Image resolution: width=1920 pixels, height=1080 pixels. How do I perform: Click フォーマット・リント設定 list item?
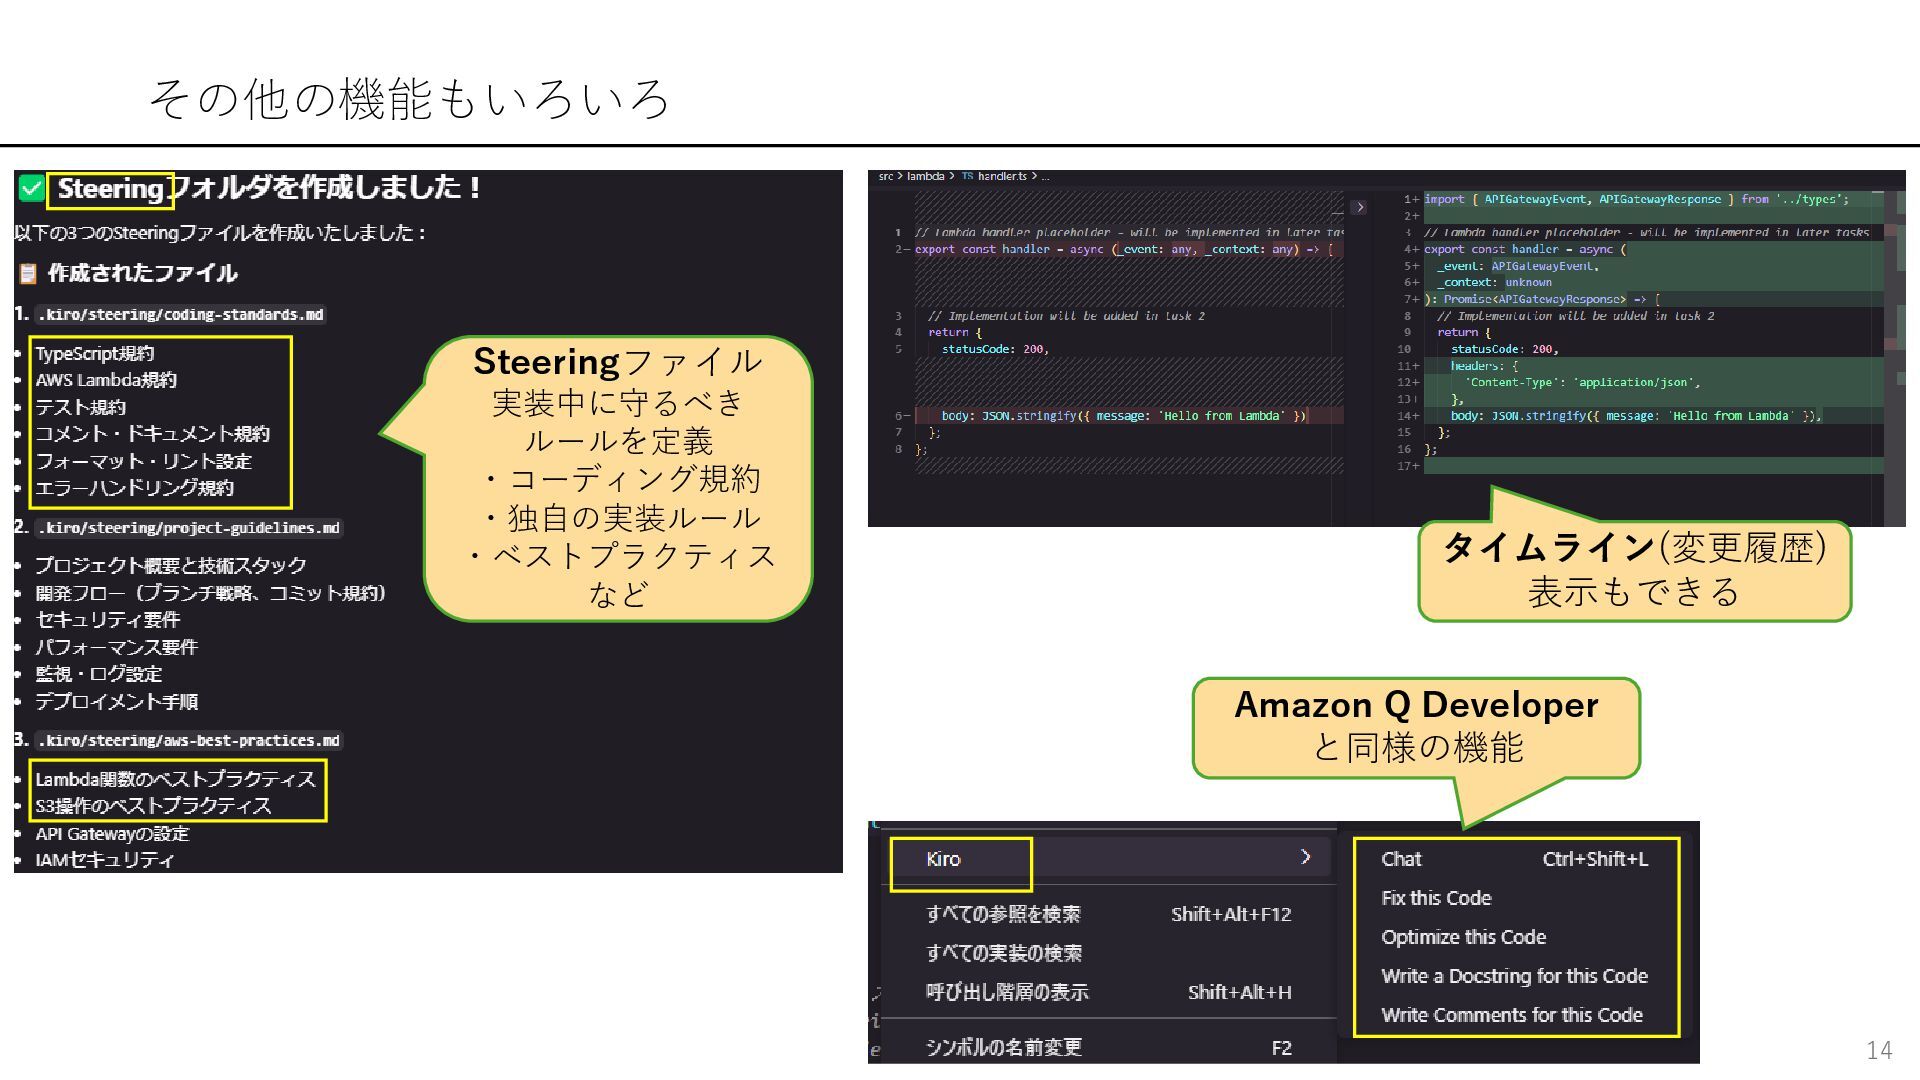click(143, 461)
